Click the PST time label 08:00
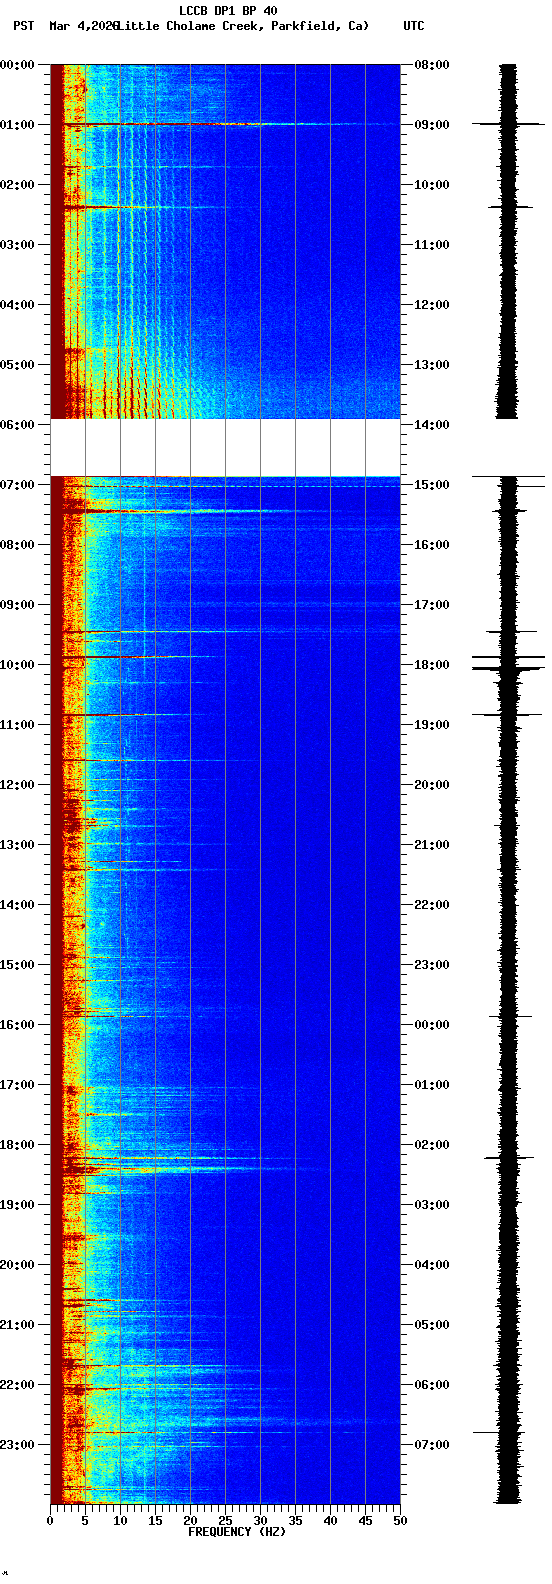The height and width of the screenshot is (1584, 552). (x=17, y=545)
